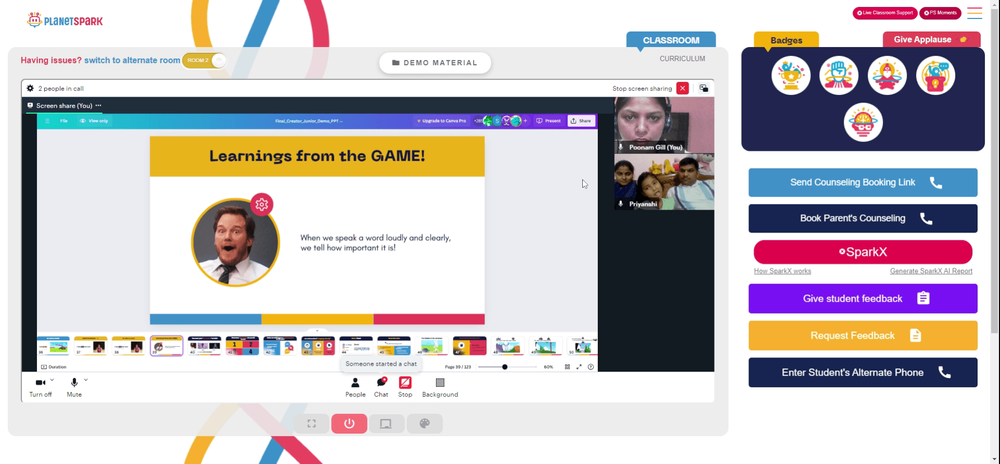The height and width of the screenshot is (464, 1000).
Task: Click Generate SparkX AI Report link
Action: point(931,271)
